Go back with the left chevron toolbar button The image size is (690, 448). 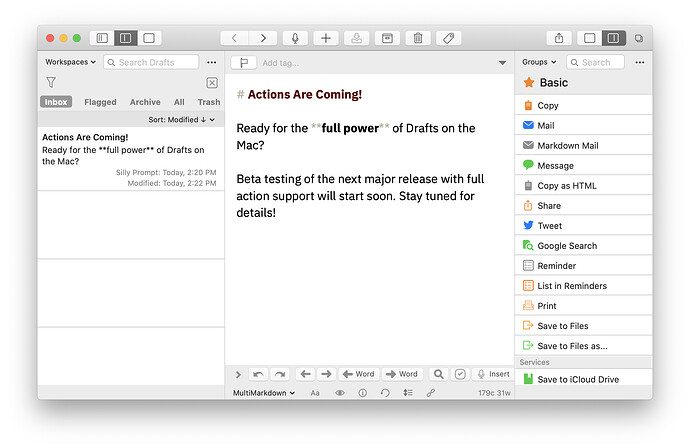[x=235, y=38]
